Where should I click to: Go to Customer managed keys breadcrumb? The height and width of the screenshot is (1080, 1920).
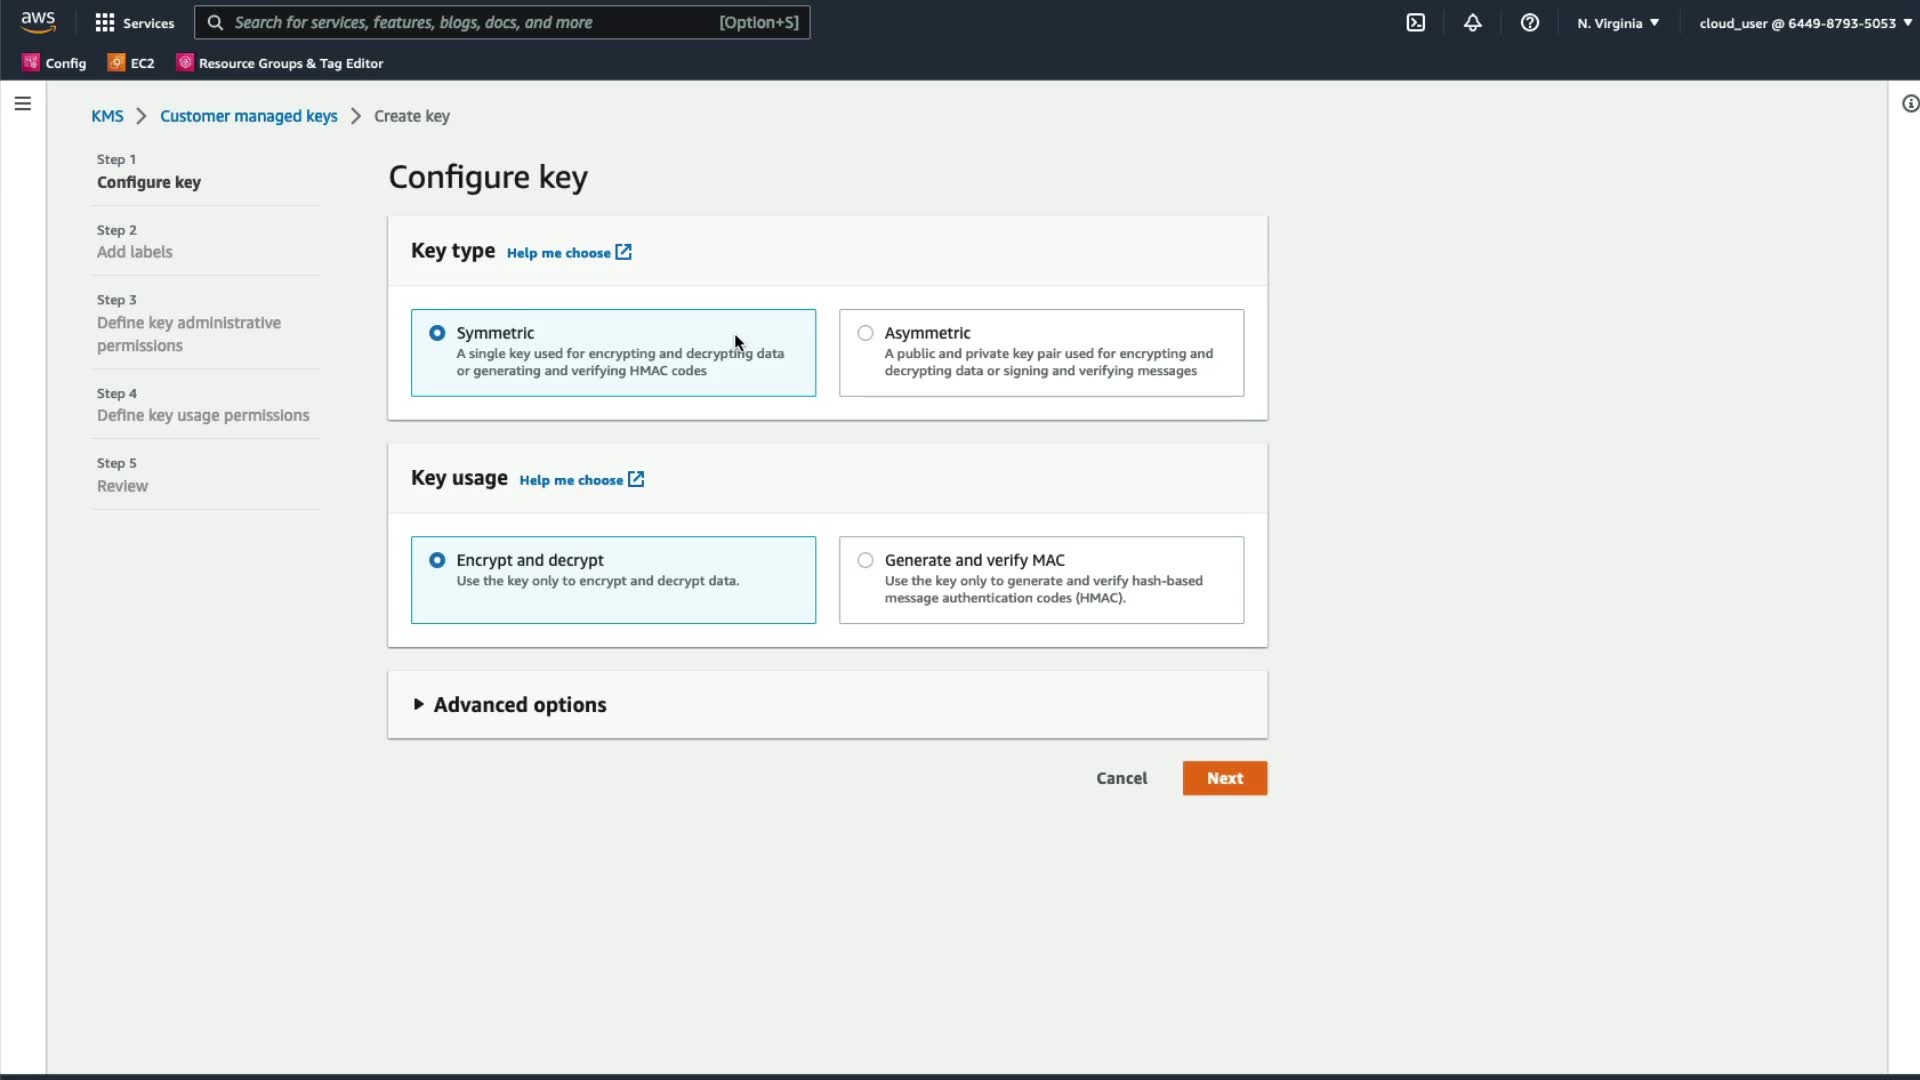[248, 116]
